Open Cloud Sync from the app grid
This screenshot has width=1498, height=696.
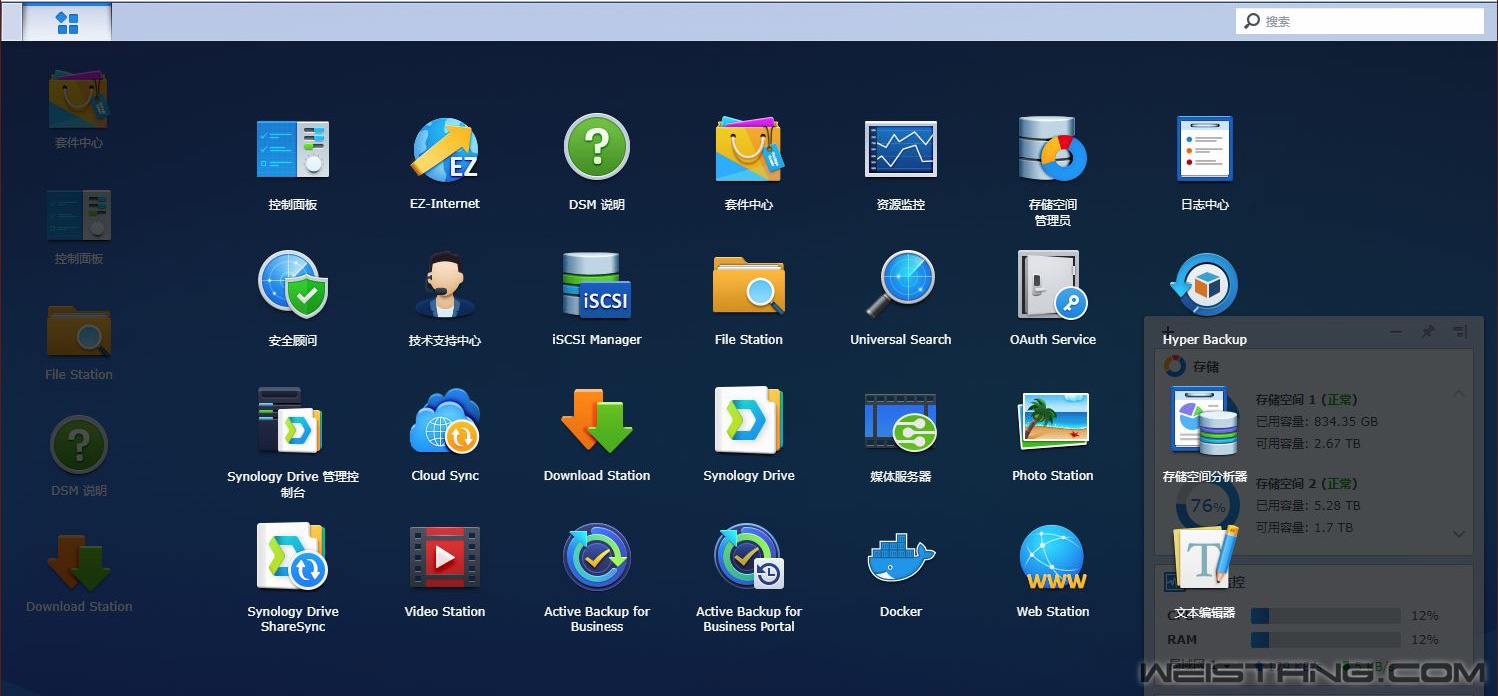pos(445,422)
